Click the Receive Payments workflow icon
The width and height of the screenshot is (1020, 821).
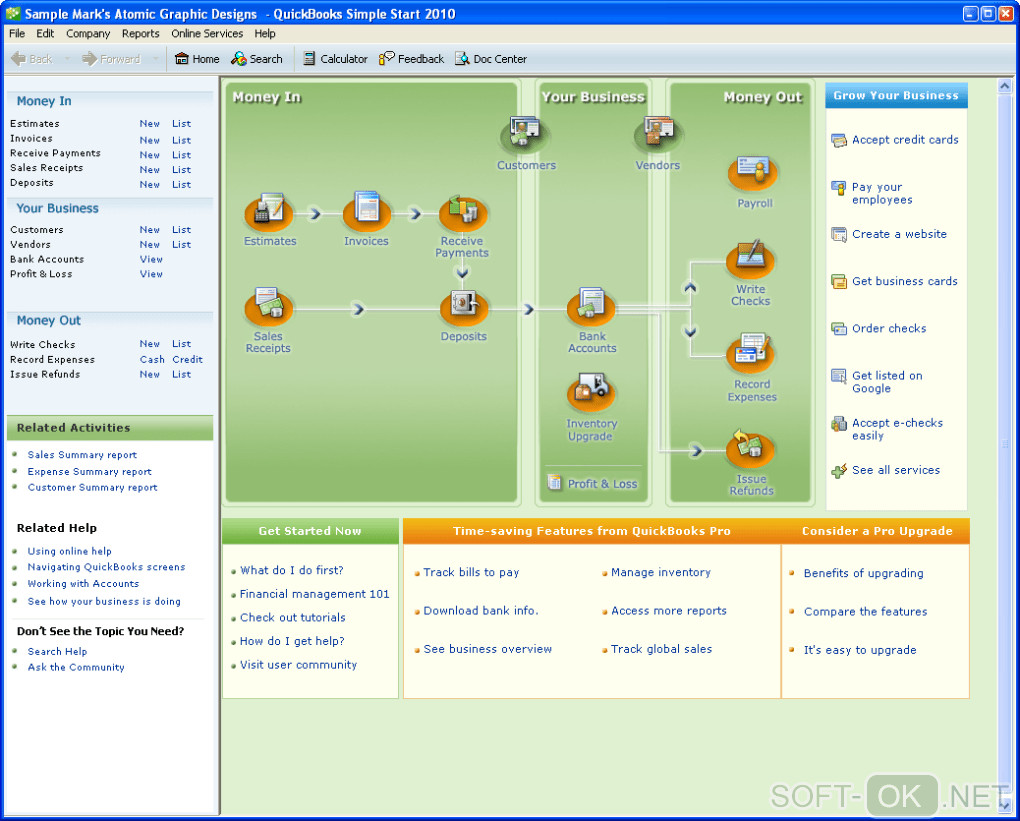pyautogui.click(x=463, y=213)
